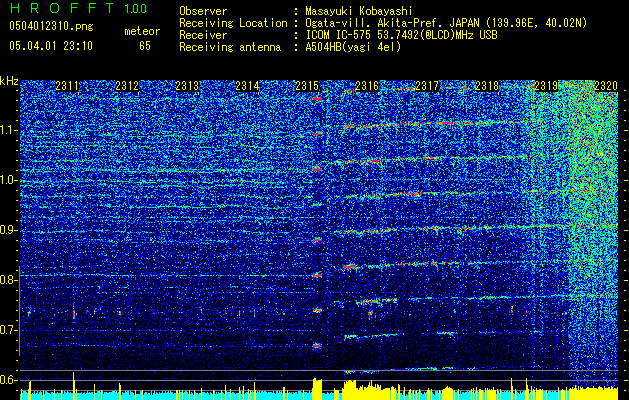Click antenna model A504HB(yagi 4el)

coord(353,47)
